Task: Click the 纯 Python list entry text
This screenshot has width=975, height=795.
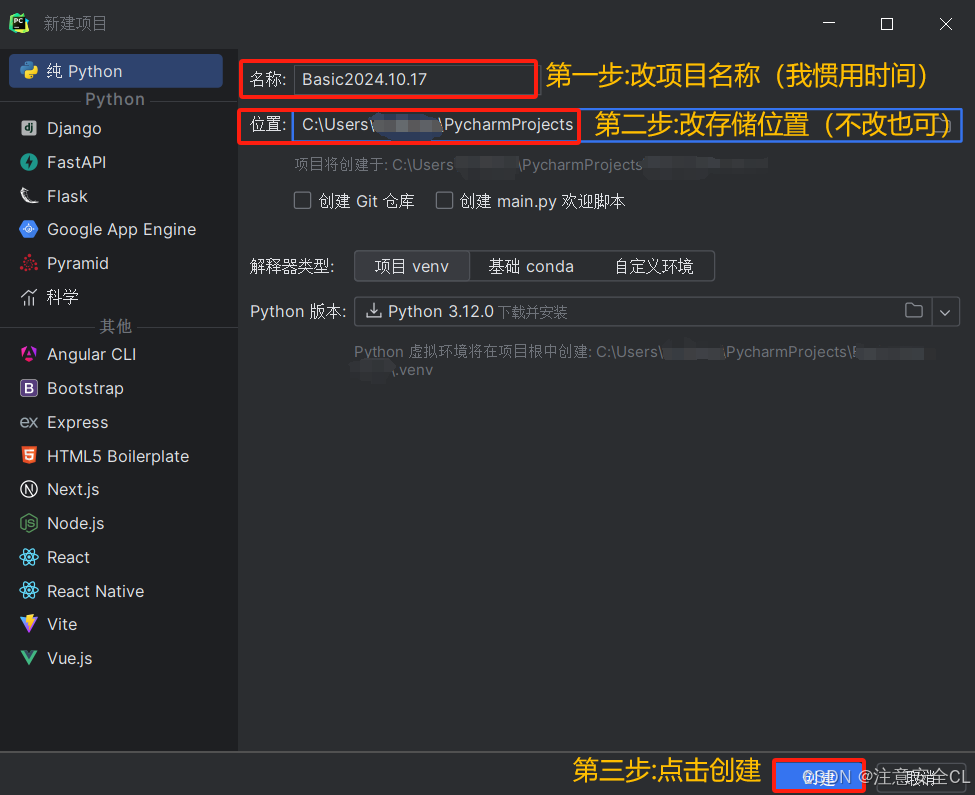Action: coord(84,71)
